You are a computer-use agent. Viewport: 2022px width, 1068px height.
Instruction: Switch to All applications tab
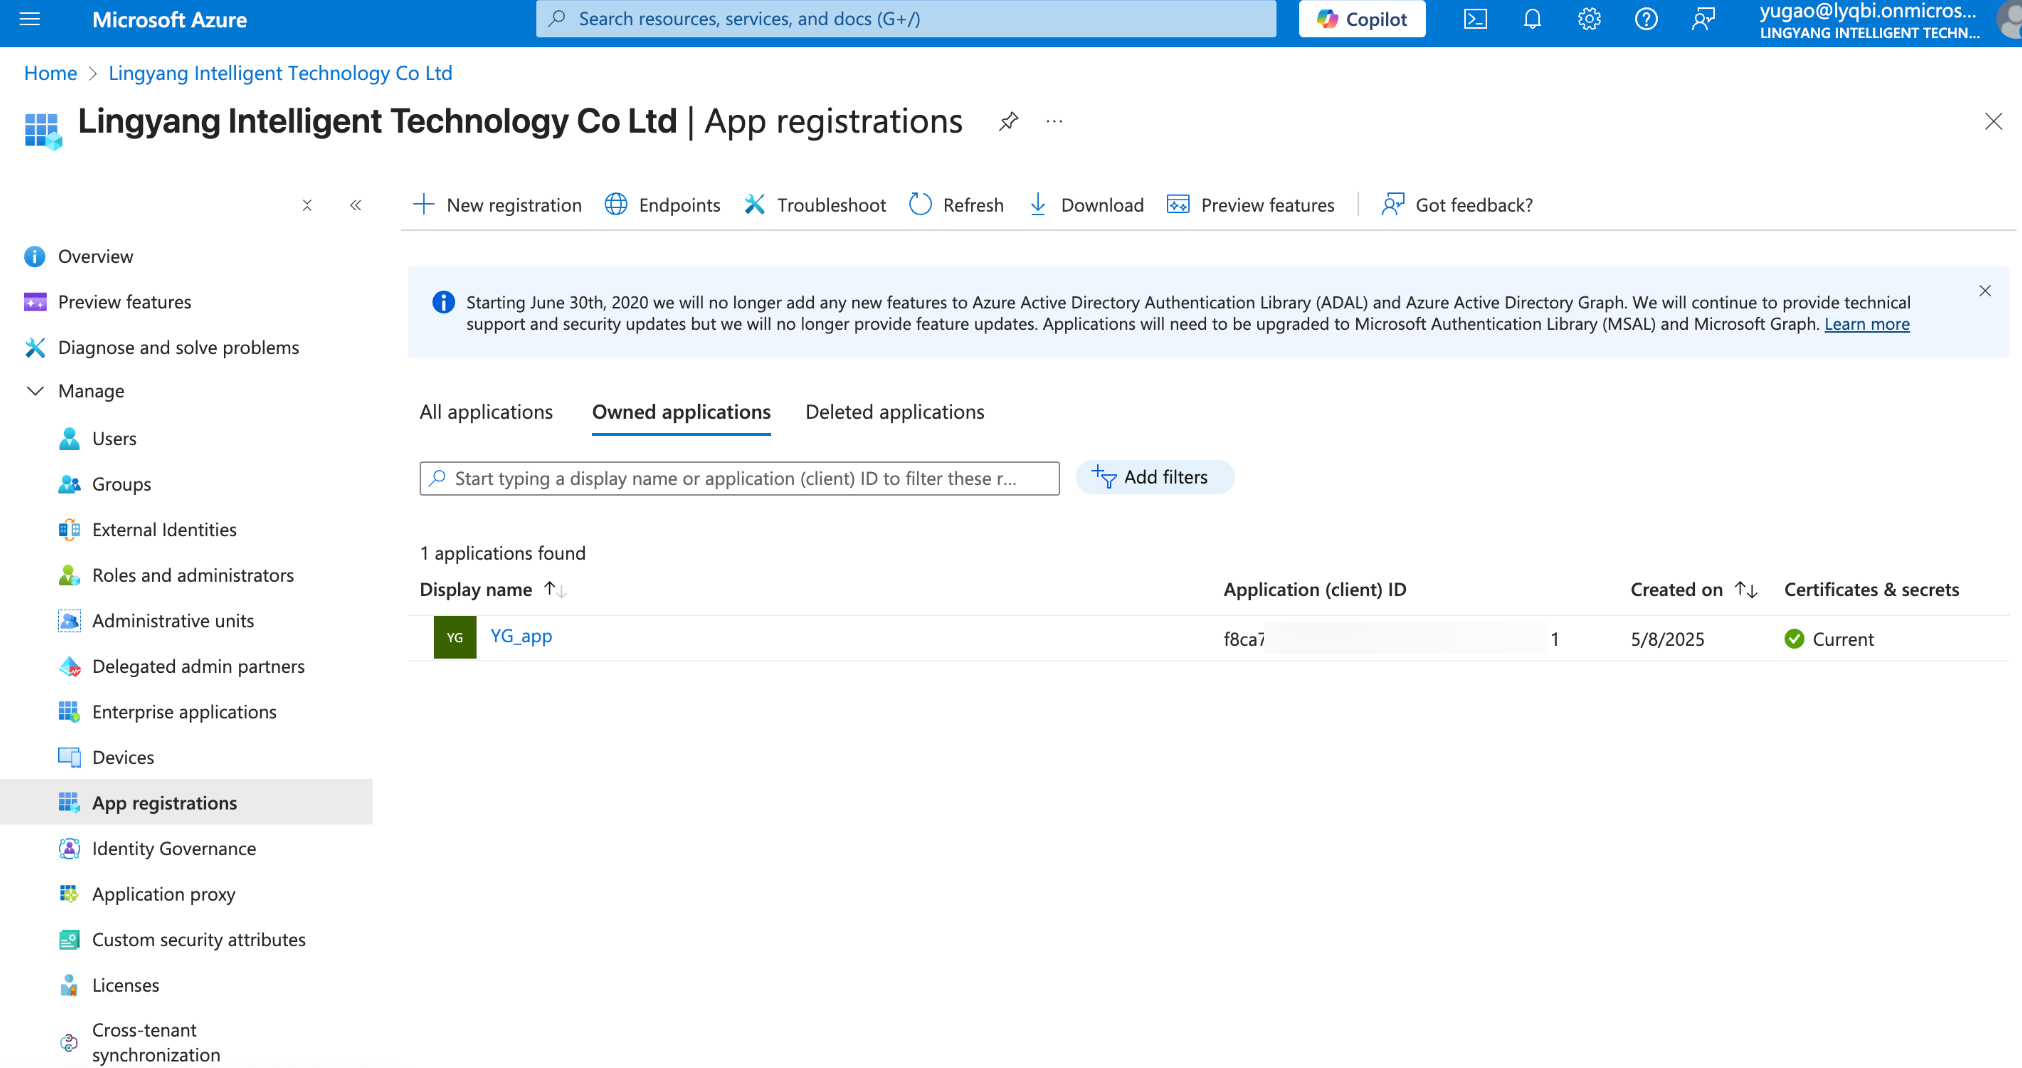(x=486, y=412)
